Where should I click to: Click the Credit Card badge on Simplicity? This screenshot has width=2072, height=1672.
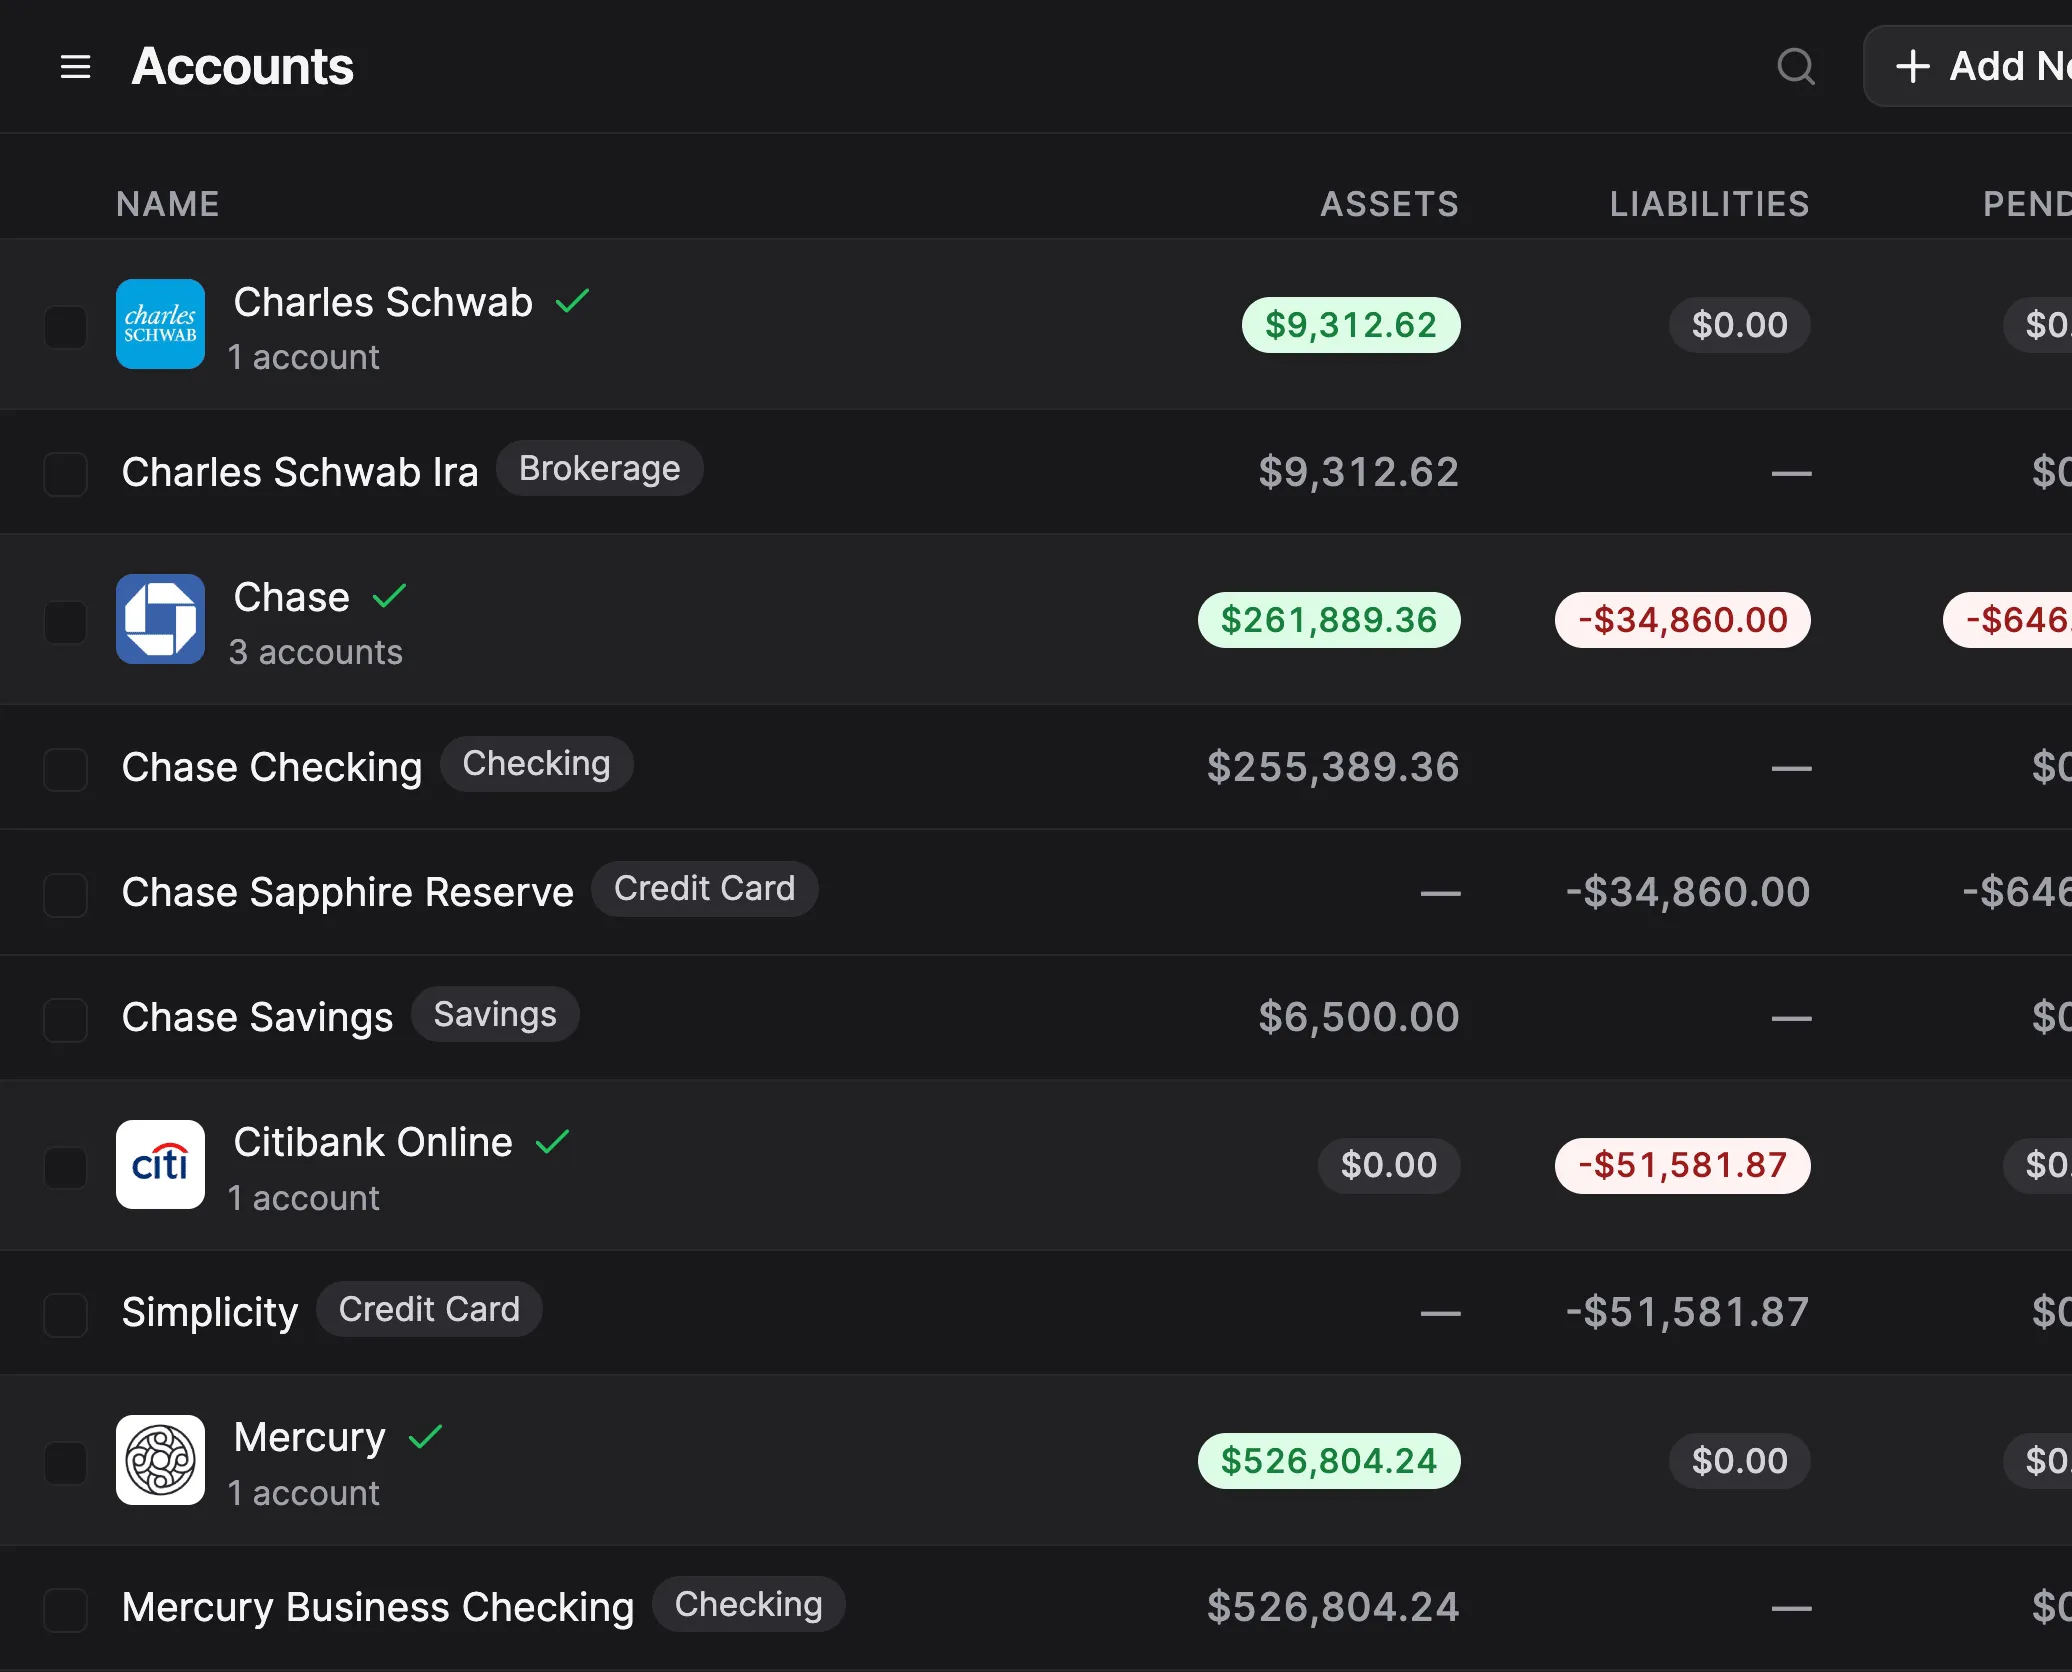pyautogui.click(x=429, y=1309)
